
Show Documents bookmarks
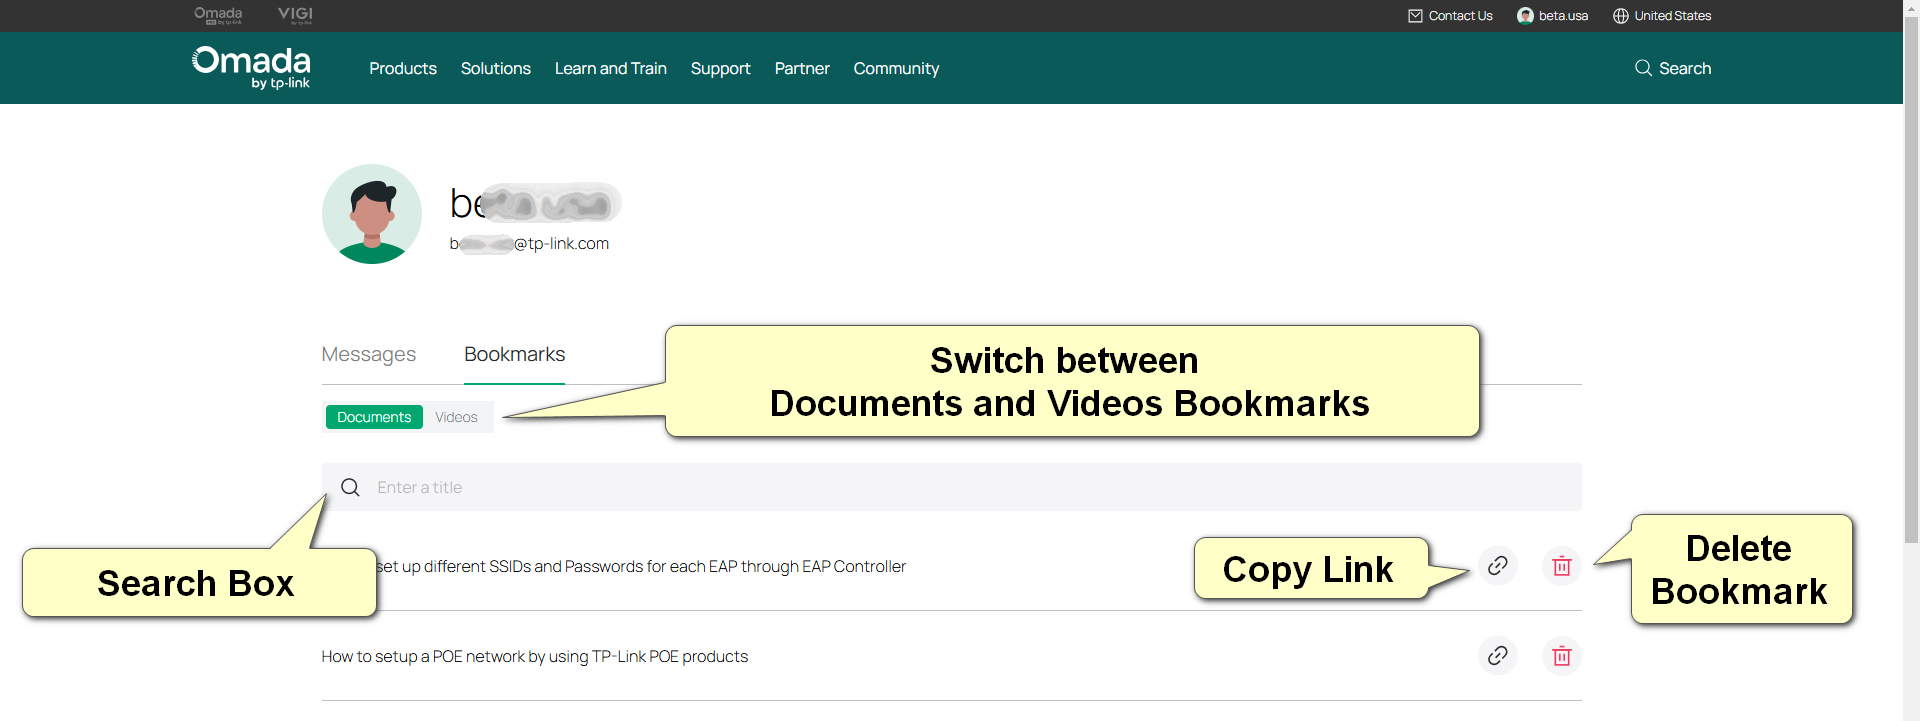pyautogui.click(x=374, y=417)
